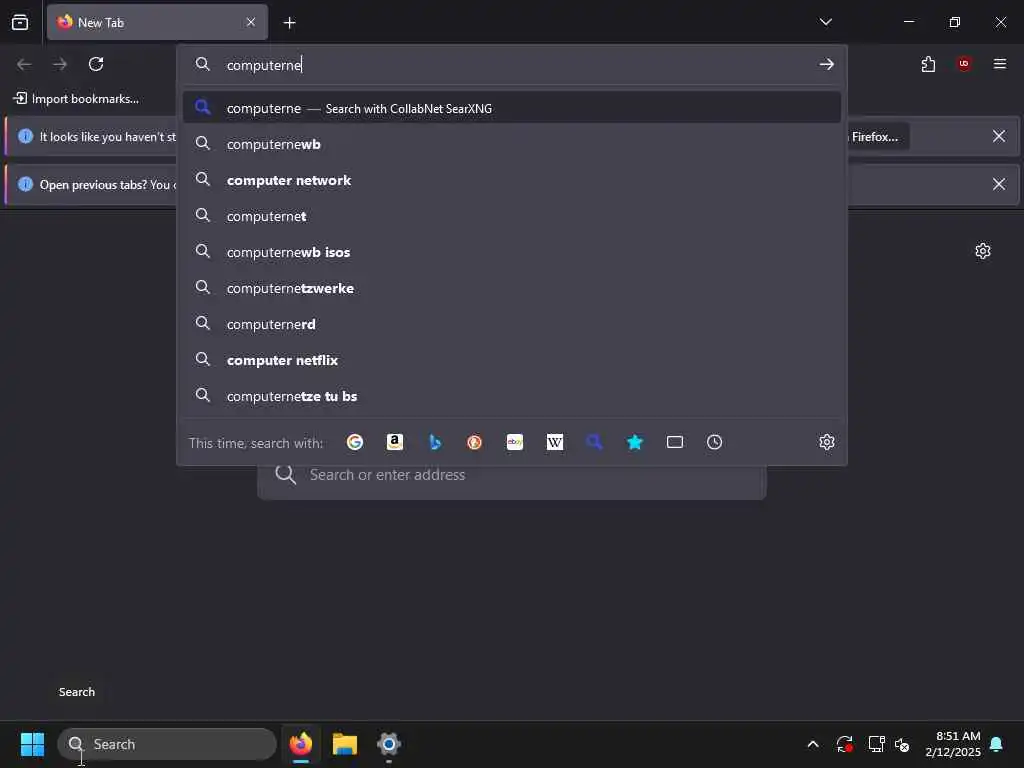Go forward one page

(x=60, y=64)
